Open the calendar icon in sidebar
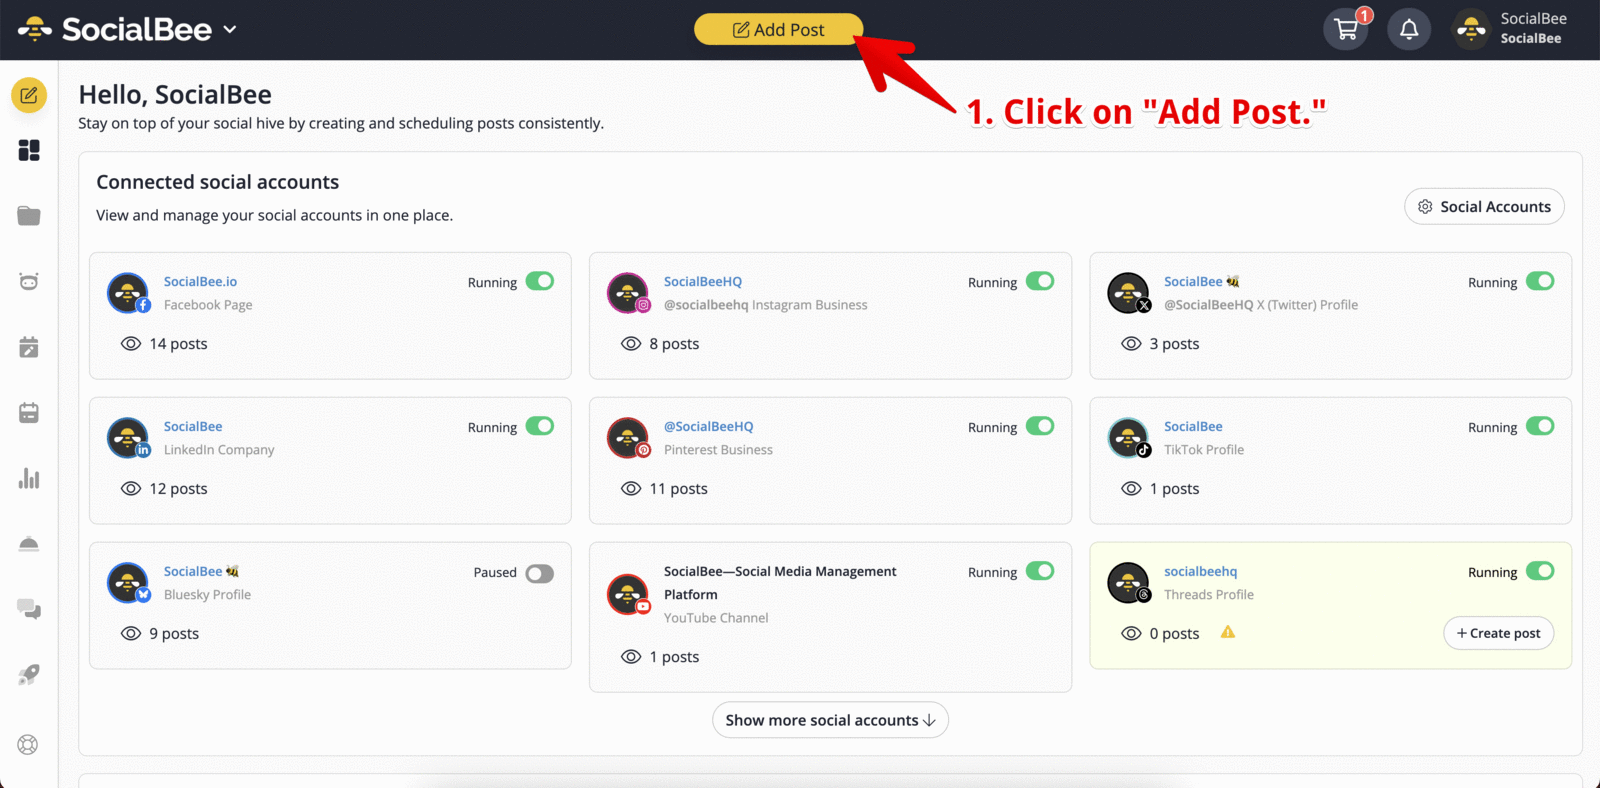The height and width of the screenshot is (788, 1600). [29, 412]
